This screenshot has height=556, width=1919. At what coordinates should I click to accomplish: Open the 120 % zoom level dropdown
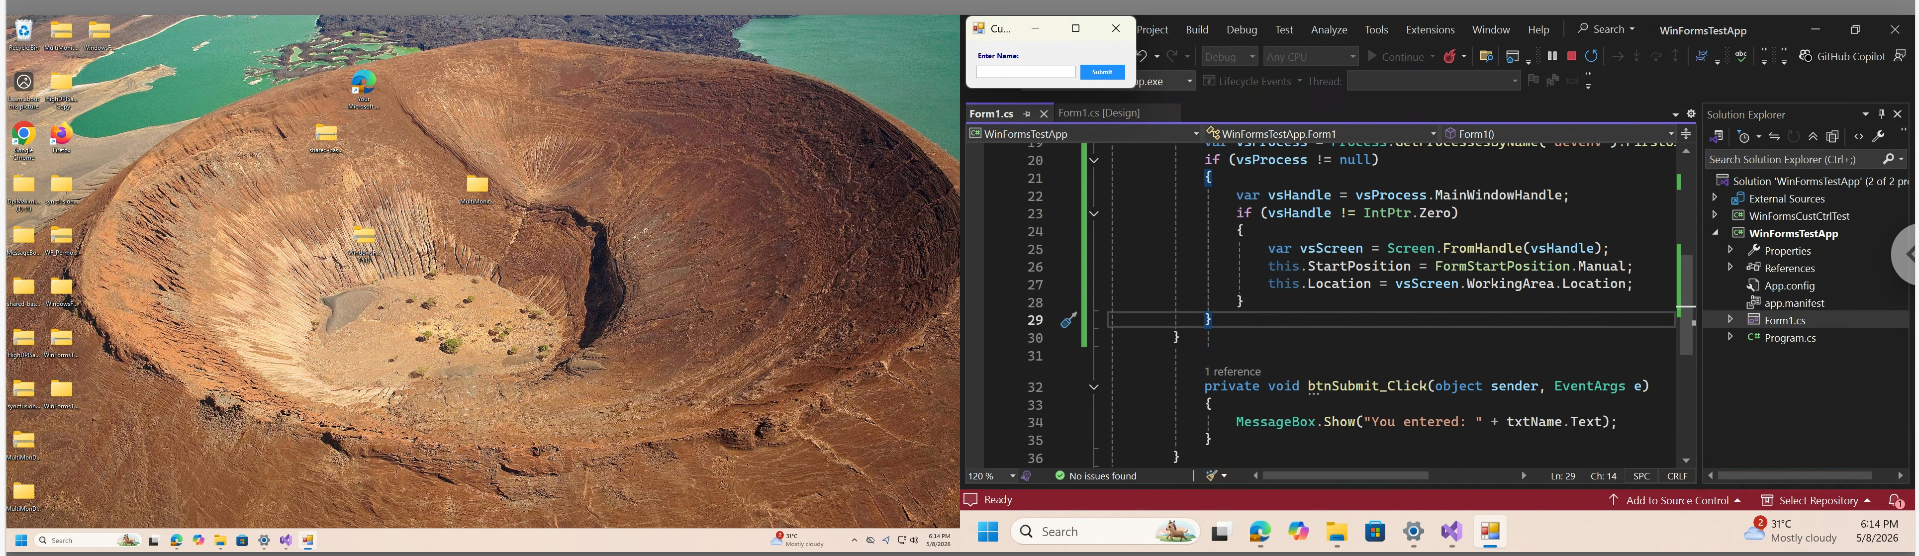[1012, 476]
